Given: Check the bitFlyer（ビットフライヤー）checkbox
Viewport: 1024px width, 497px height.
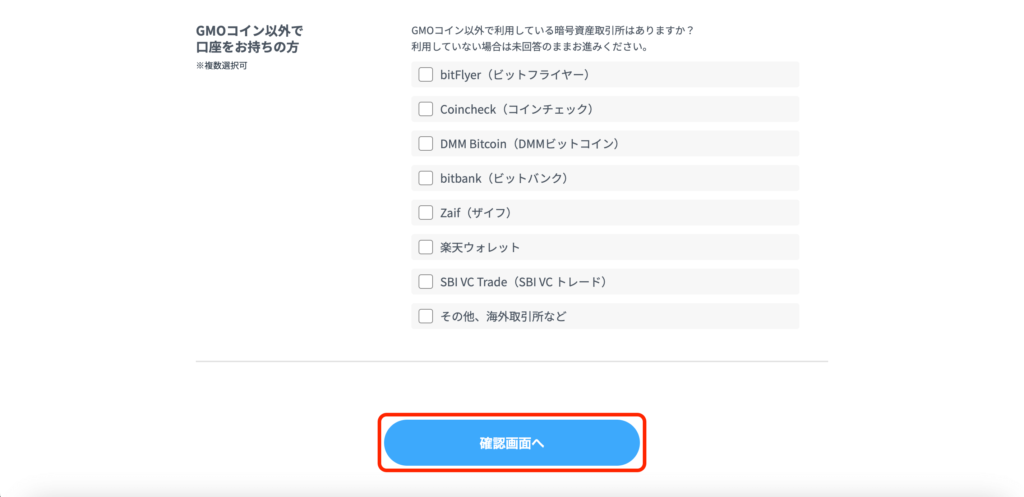Looking at the screenshot, I should (x=425, y=74).
